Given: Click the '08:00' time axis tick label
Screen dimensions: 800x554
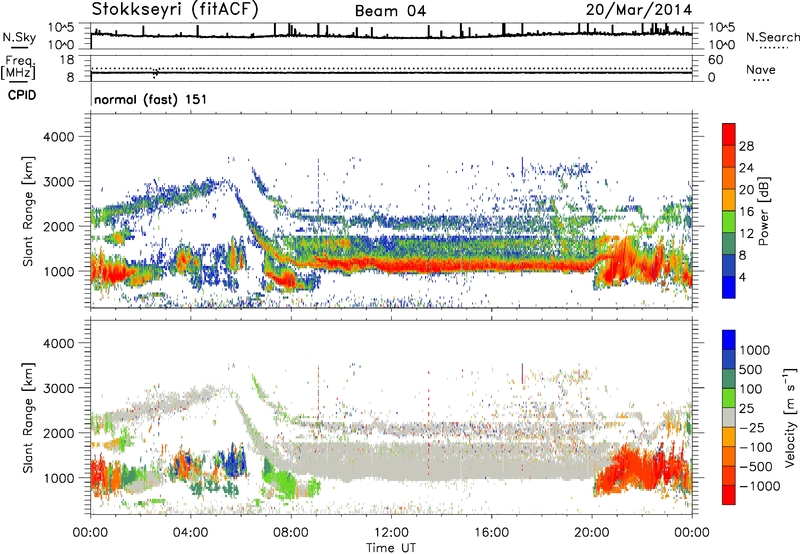Looking at the screenshot, I should point(291,533).
